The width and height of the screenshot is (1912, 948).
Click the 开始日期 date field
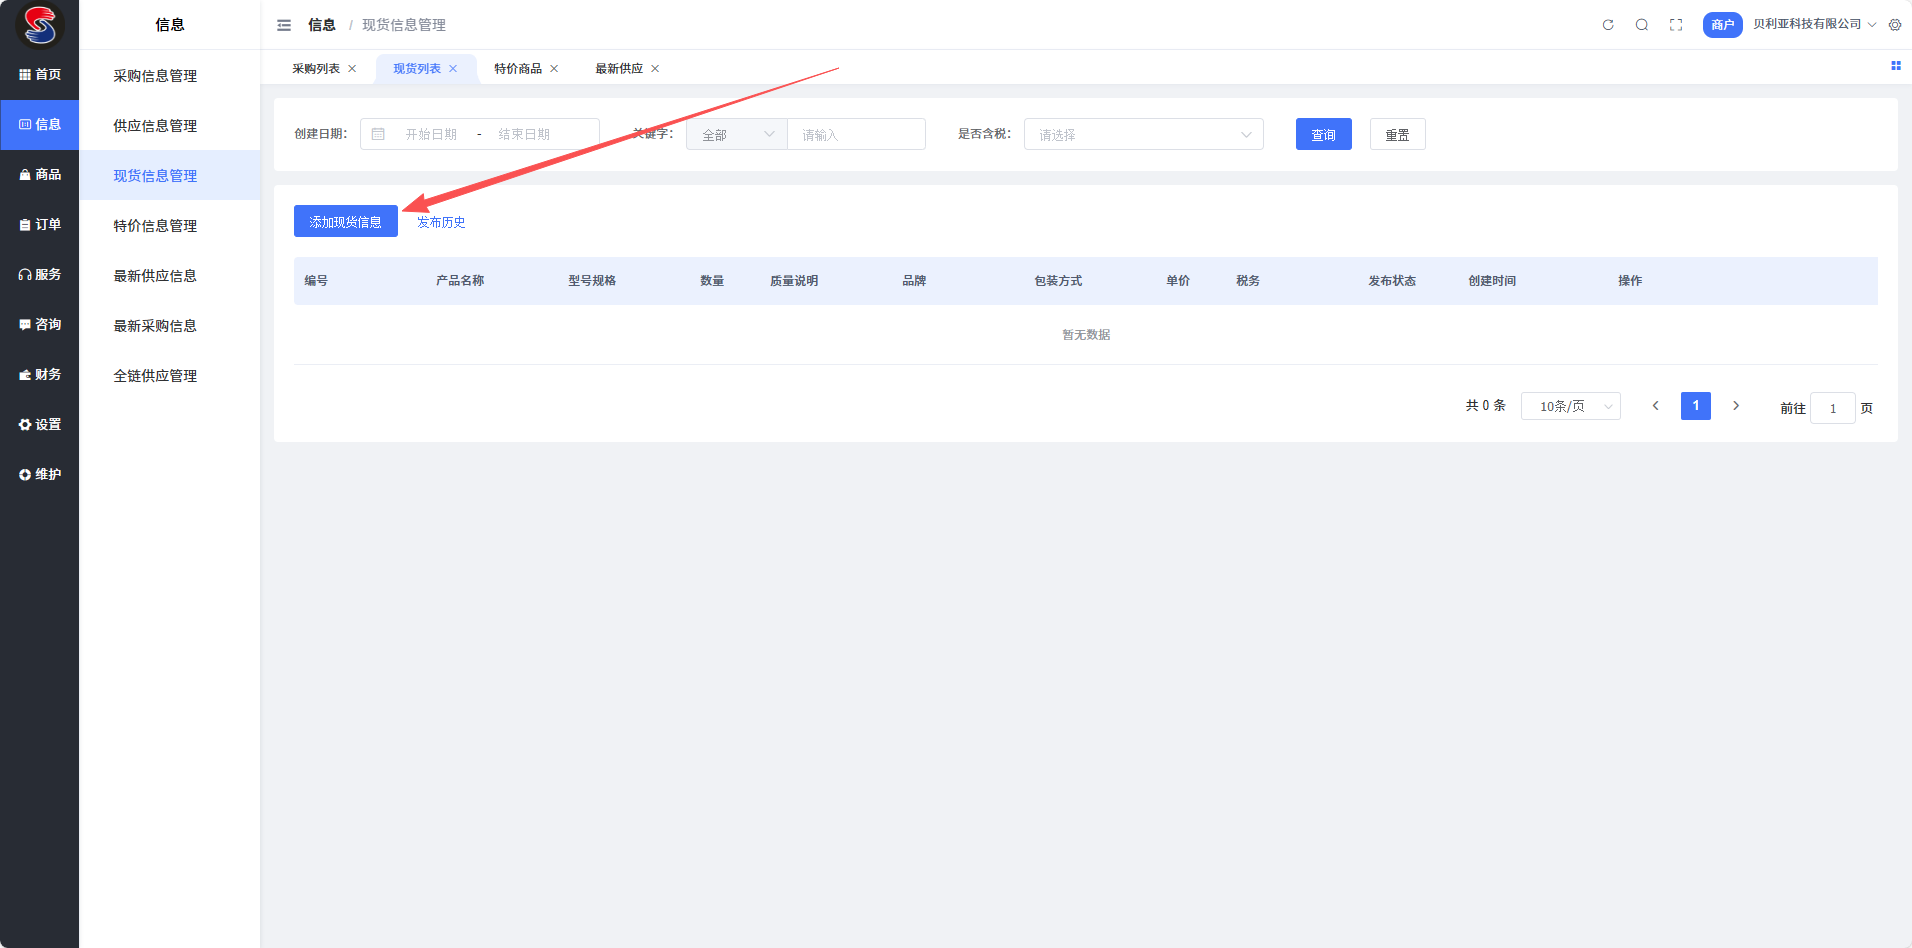pos(431,134)
